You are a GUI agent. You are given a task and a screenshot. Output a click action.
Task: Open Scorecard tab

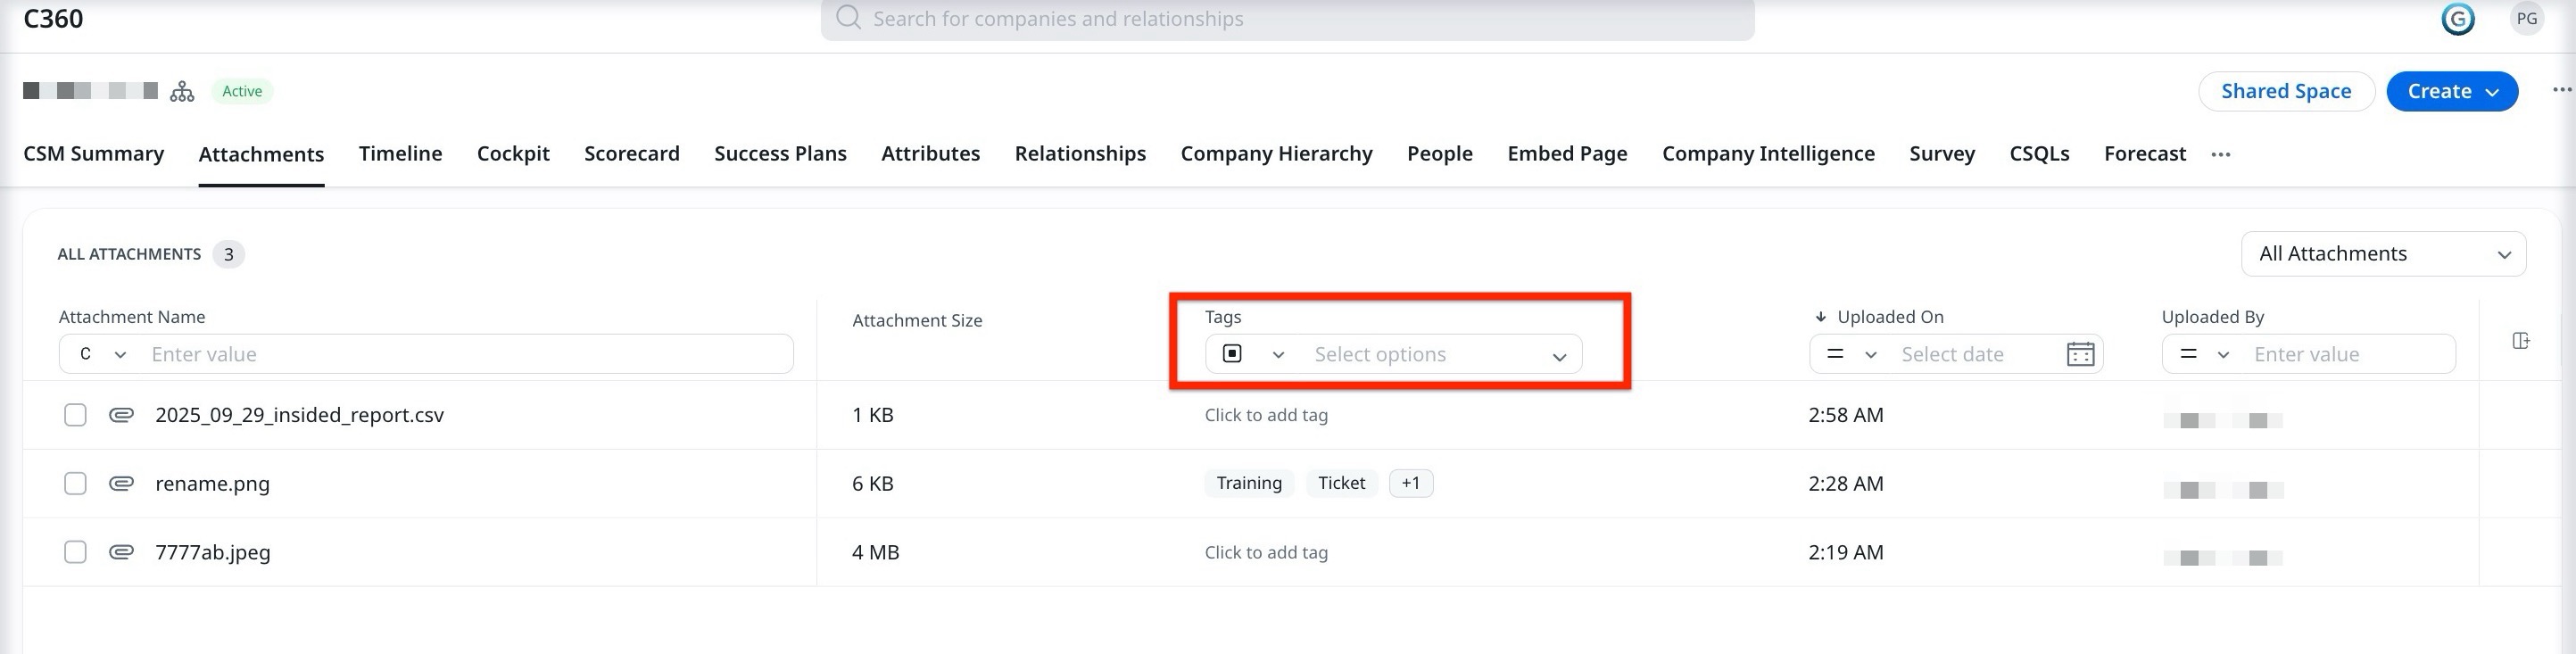coord(632,154)
